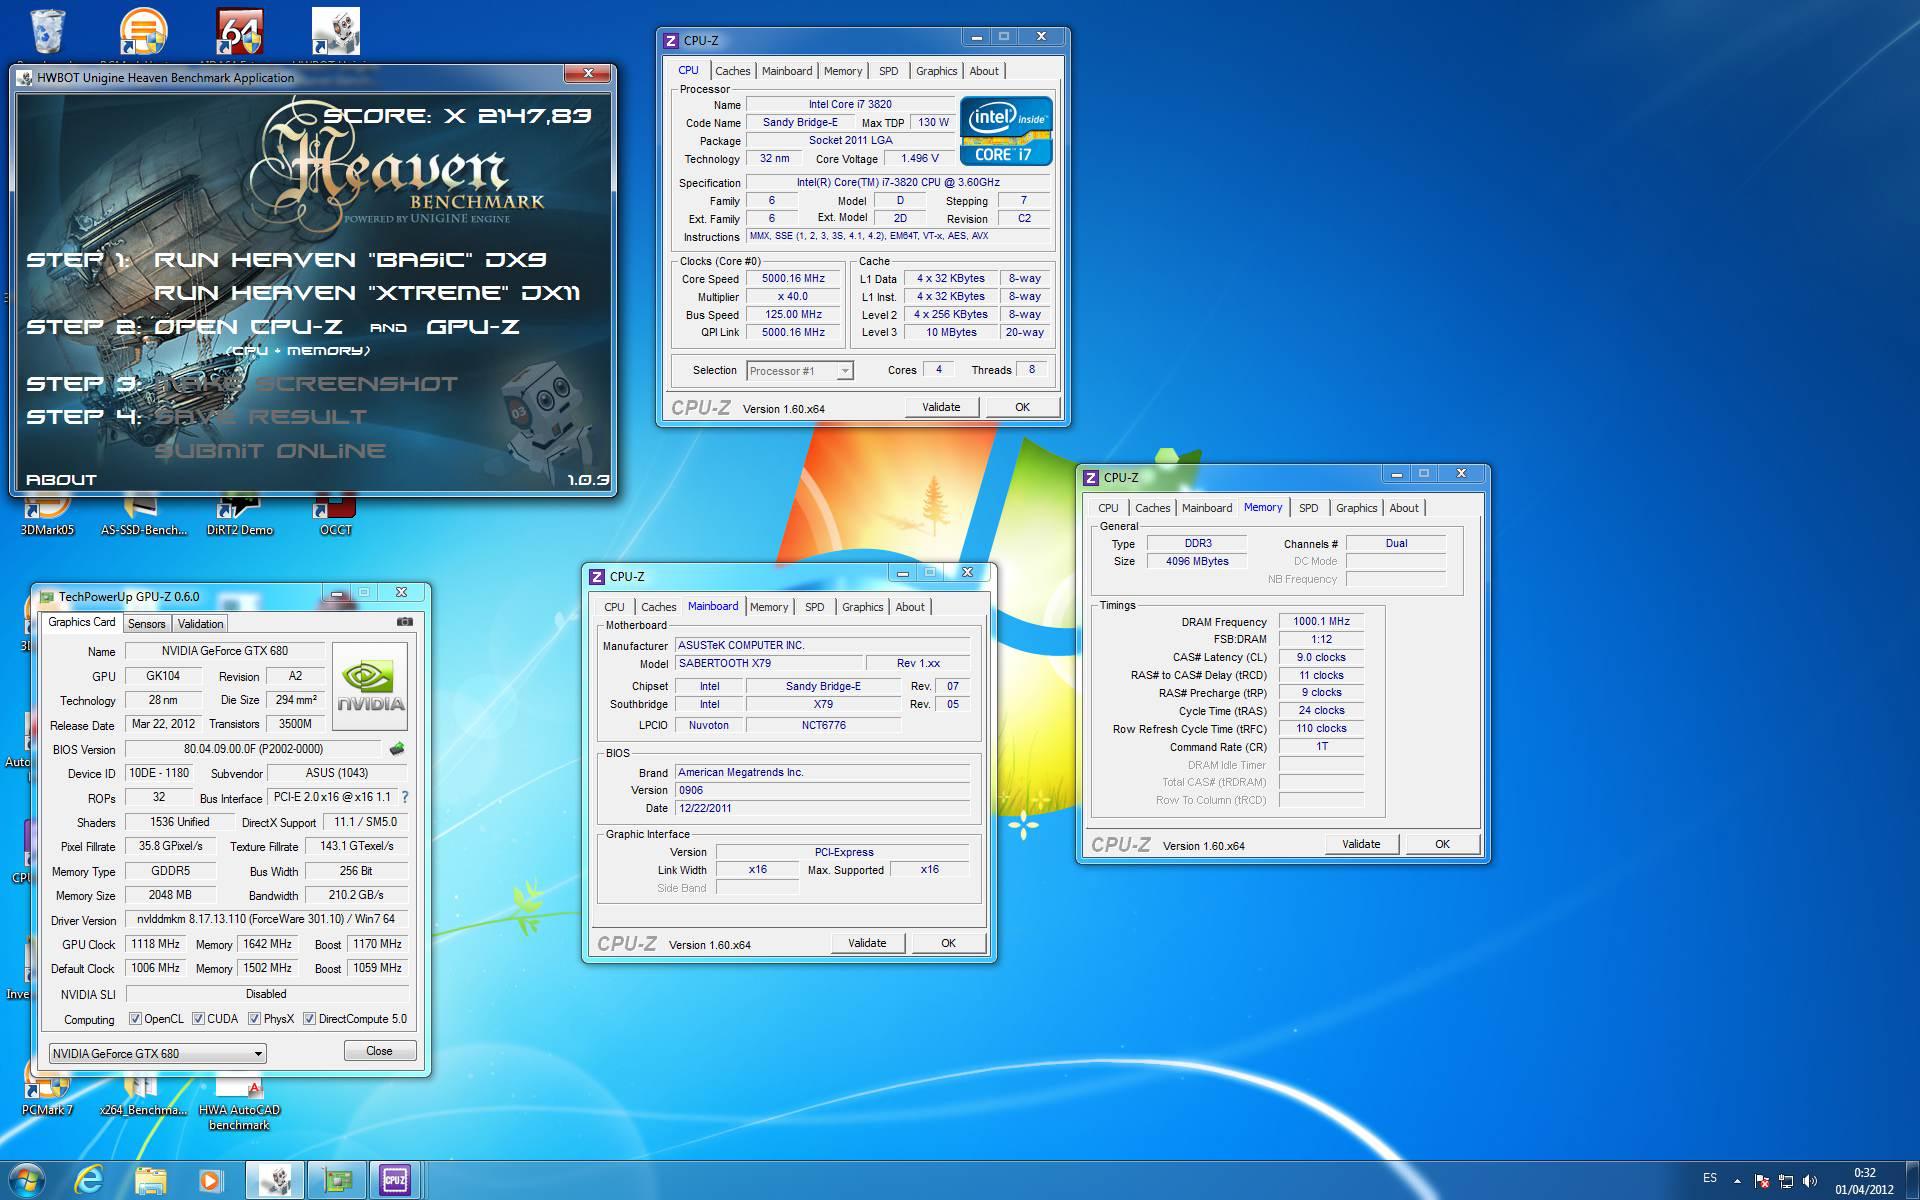Switch to GPU-Z taskbar button
This screenshot has height=1200, width=1920.
tap(337, 1181)
